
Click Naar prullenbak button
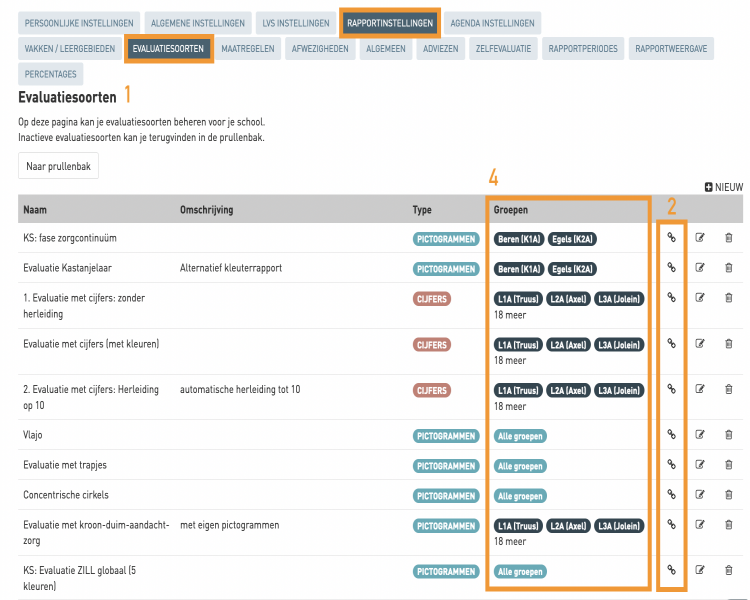tap(58, 166)
